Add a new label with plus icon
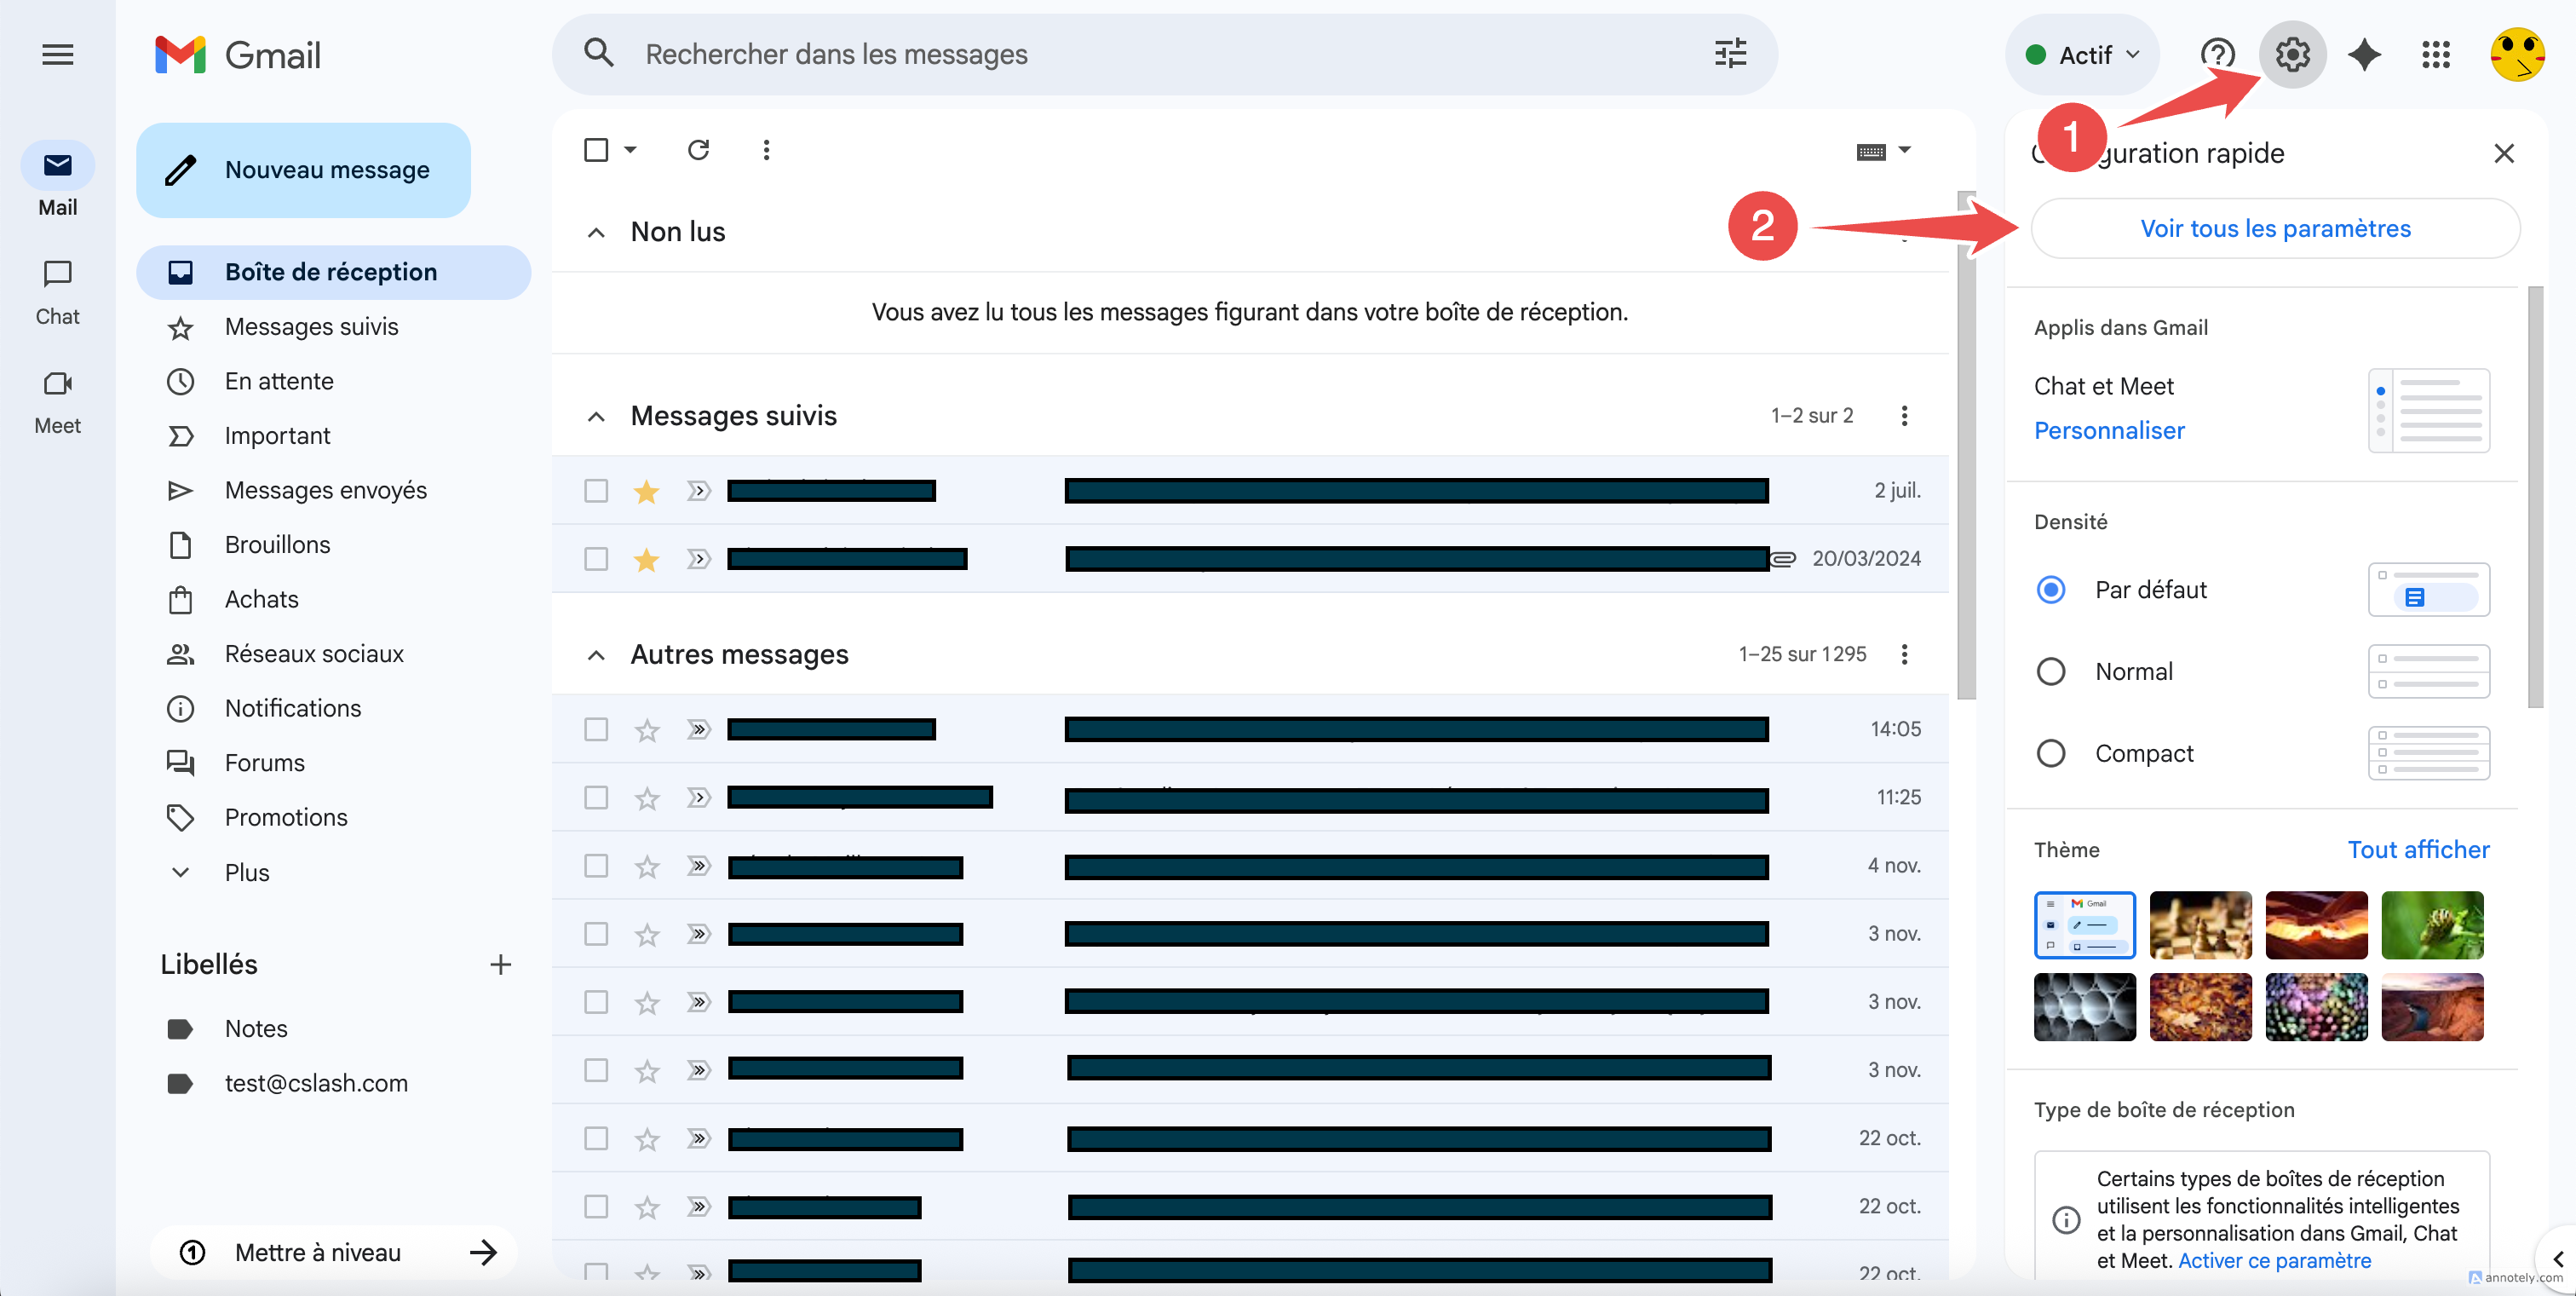 [501, 964]
